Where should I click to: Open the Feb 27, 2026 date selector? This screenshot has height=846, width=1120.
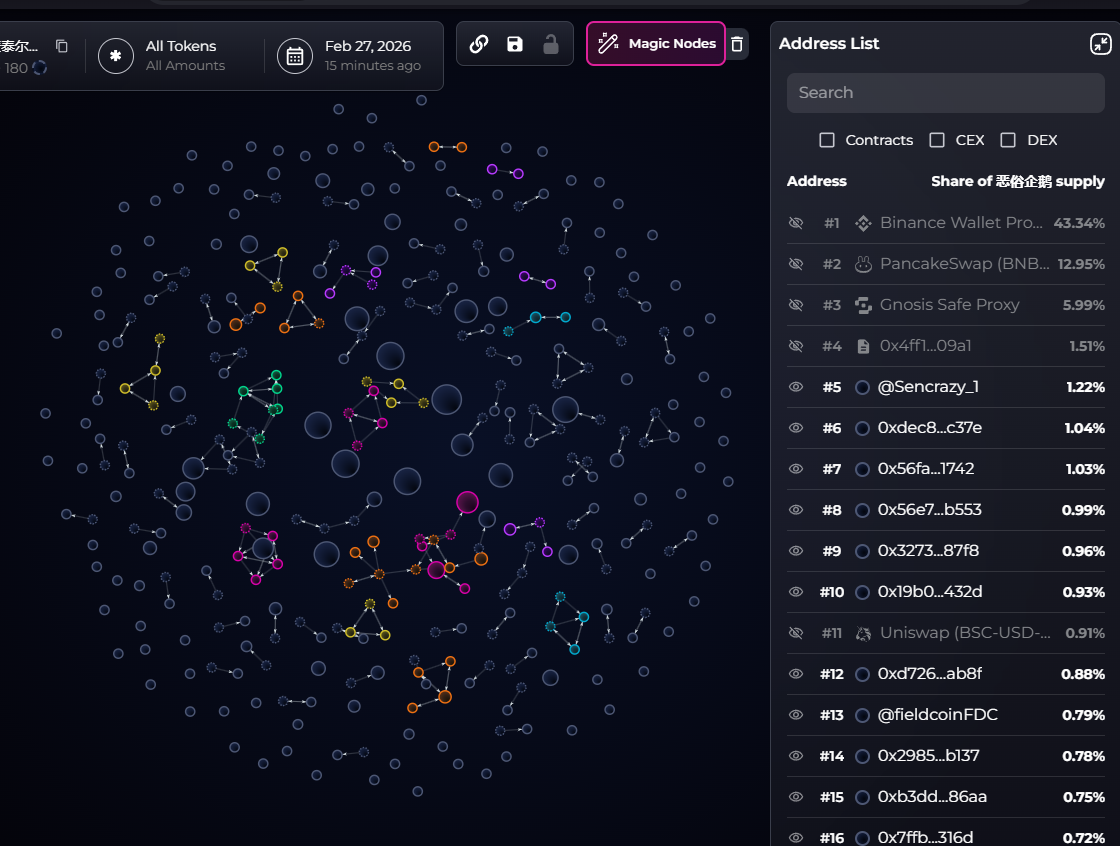[x=372, y=56]
